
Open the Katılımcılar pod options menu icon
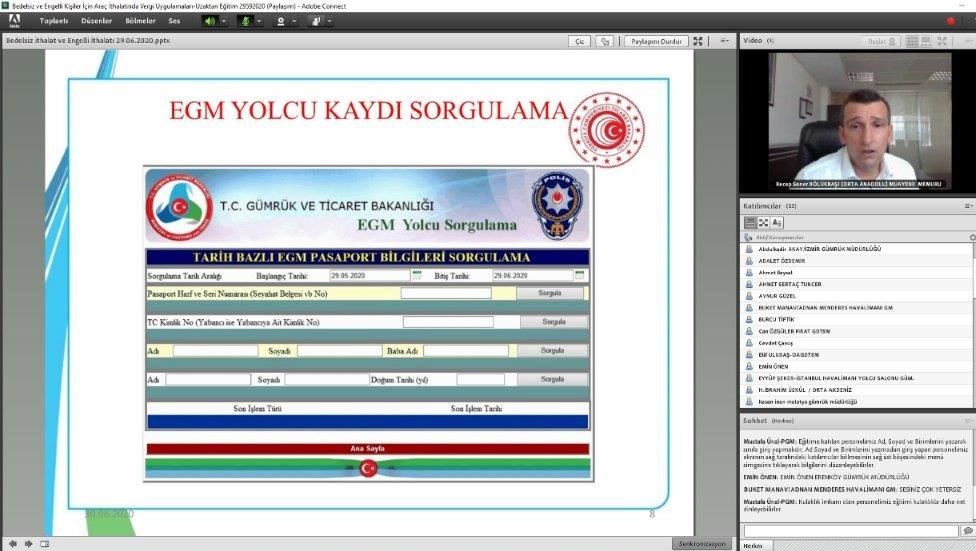pos(967,205)
